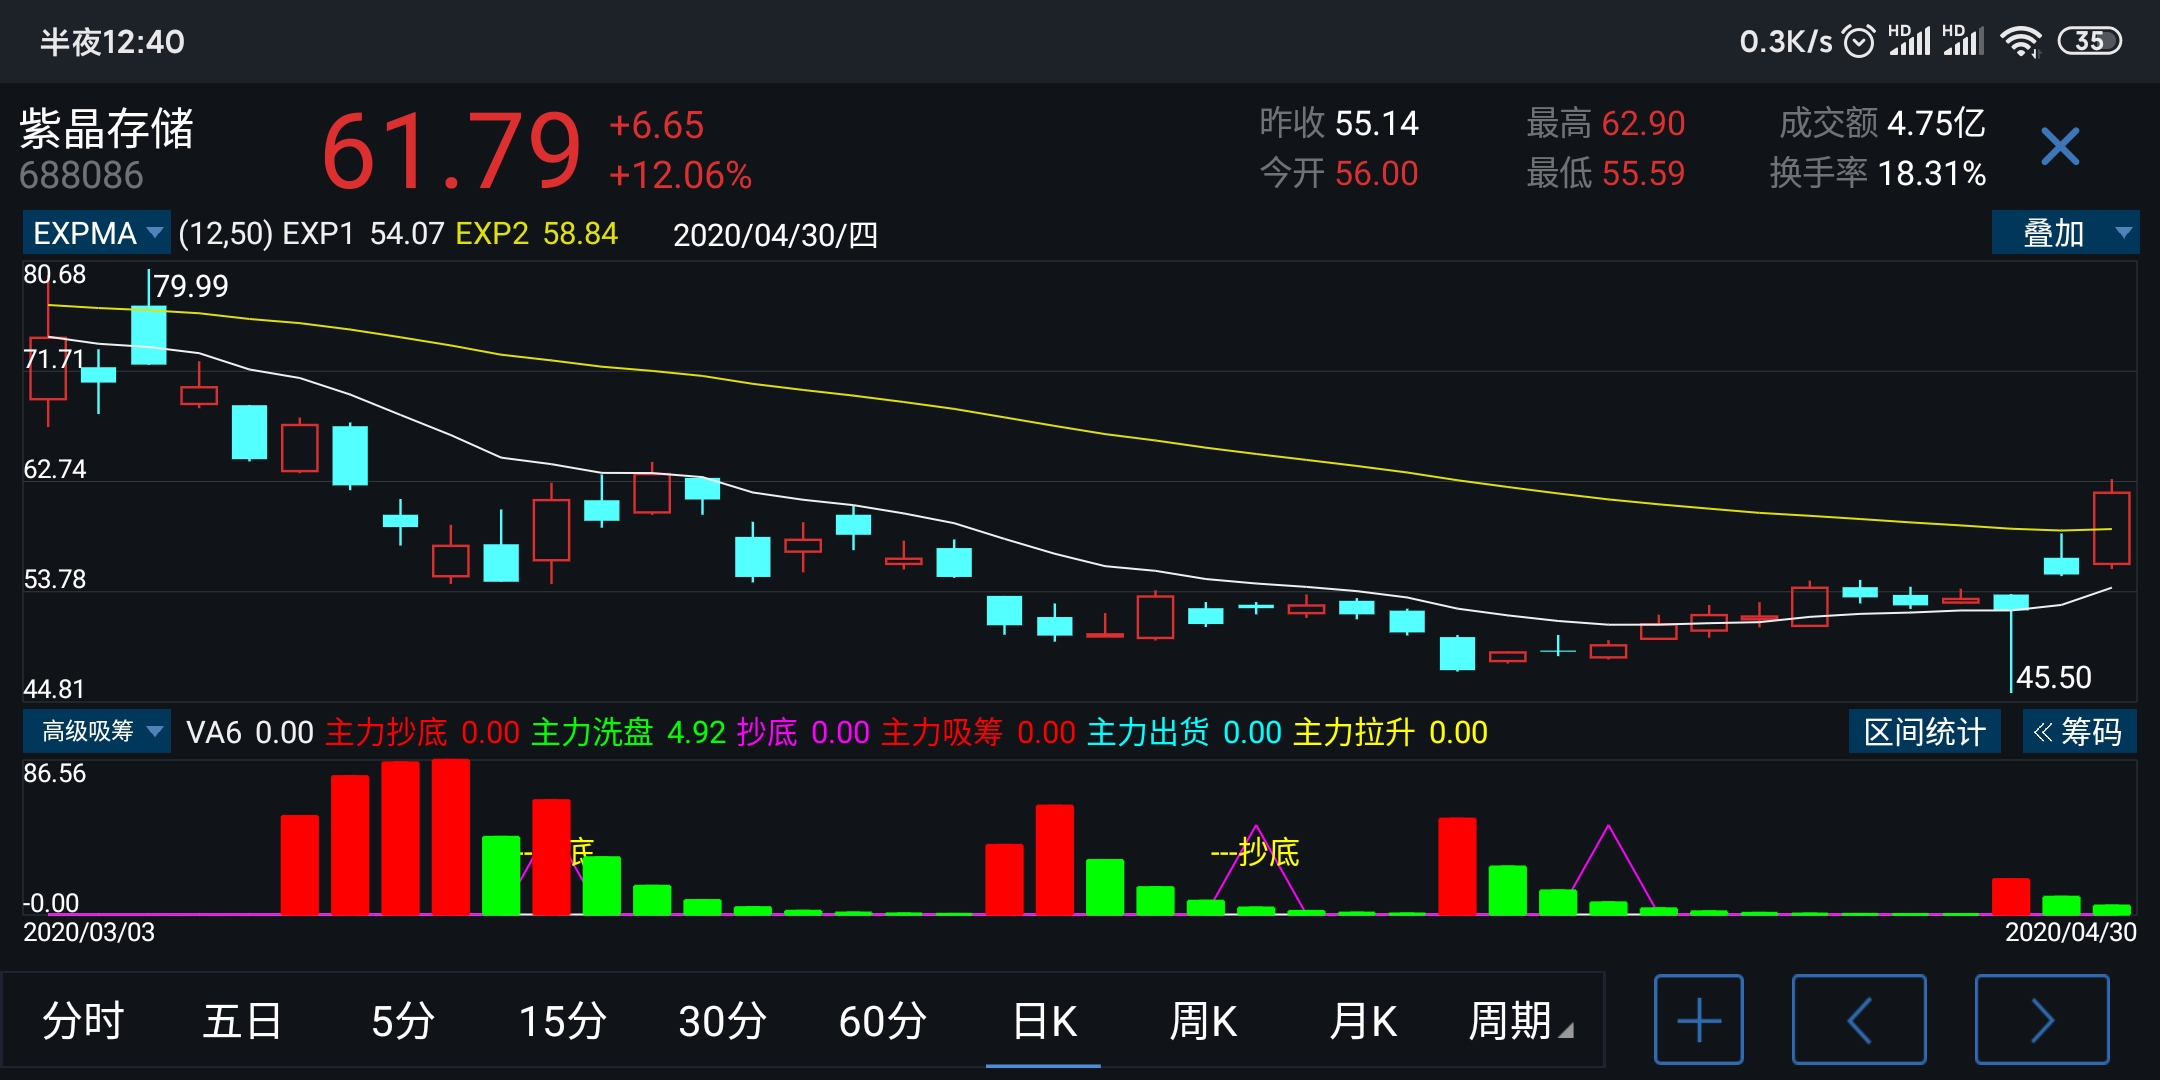Open the 高级吸筹 indicator dropdown
Image resolution: width=2160 pixels, height=1080 pixels.
click(x=97, y=732)
